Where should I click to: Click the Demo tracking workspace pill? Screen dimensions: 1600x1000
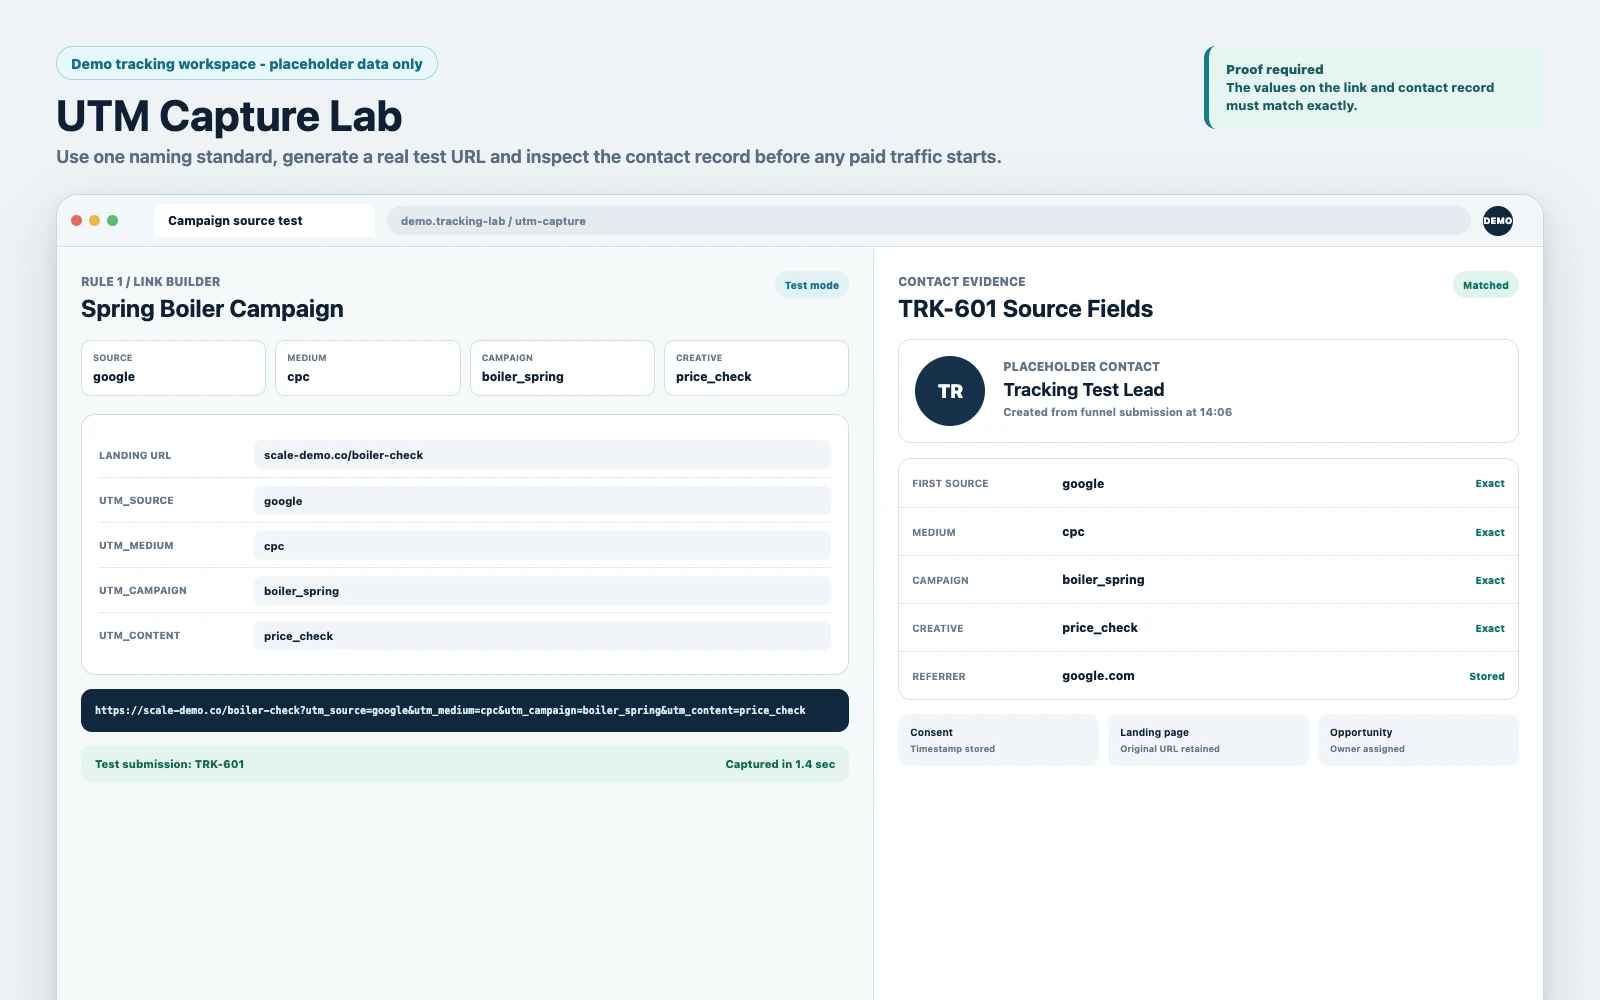point(247,63)
